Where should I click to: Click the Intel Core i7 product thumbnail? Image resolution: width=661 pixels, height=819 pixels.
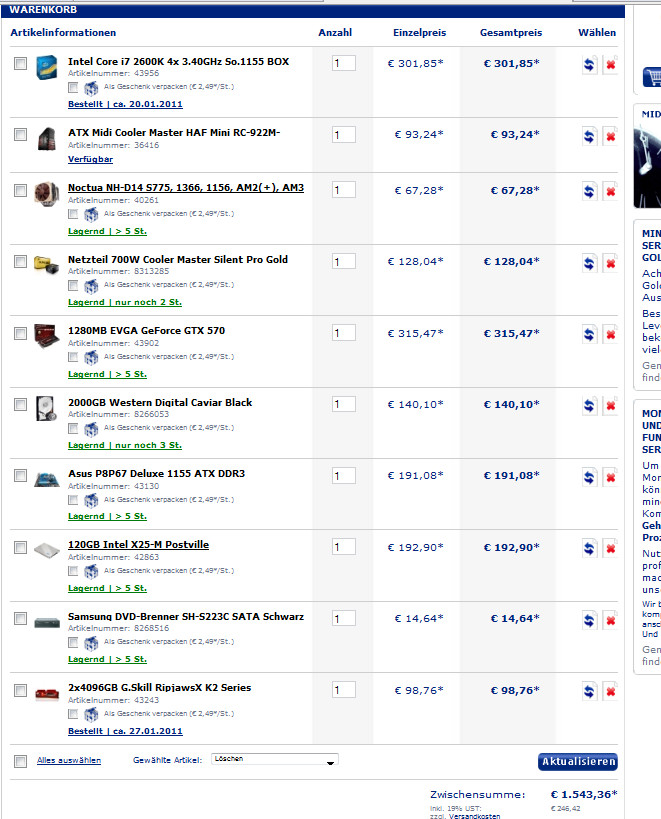46,67
